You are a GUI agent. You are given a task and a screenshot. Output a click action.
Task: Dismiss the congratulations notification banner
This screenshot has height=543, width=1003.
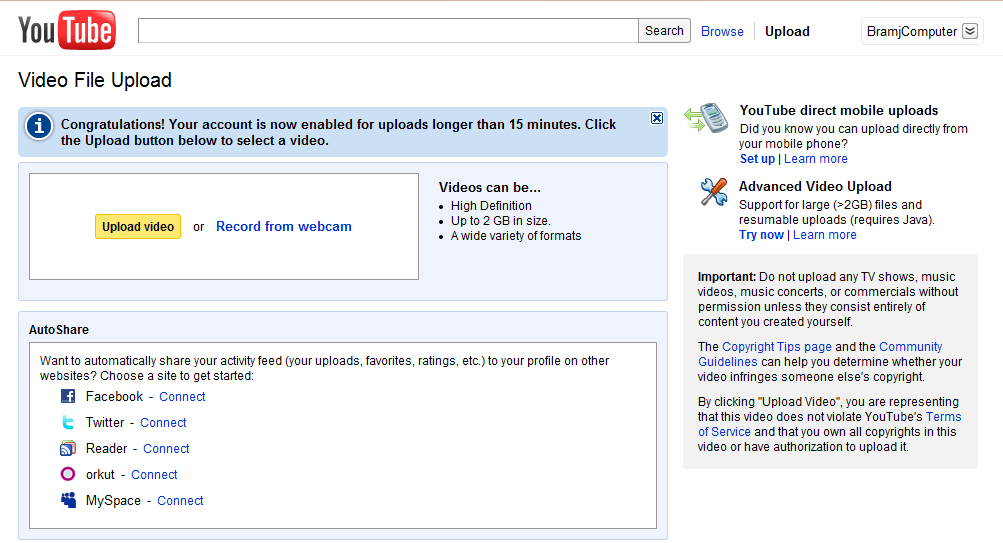tap(657, 118)
